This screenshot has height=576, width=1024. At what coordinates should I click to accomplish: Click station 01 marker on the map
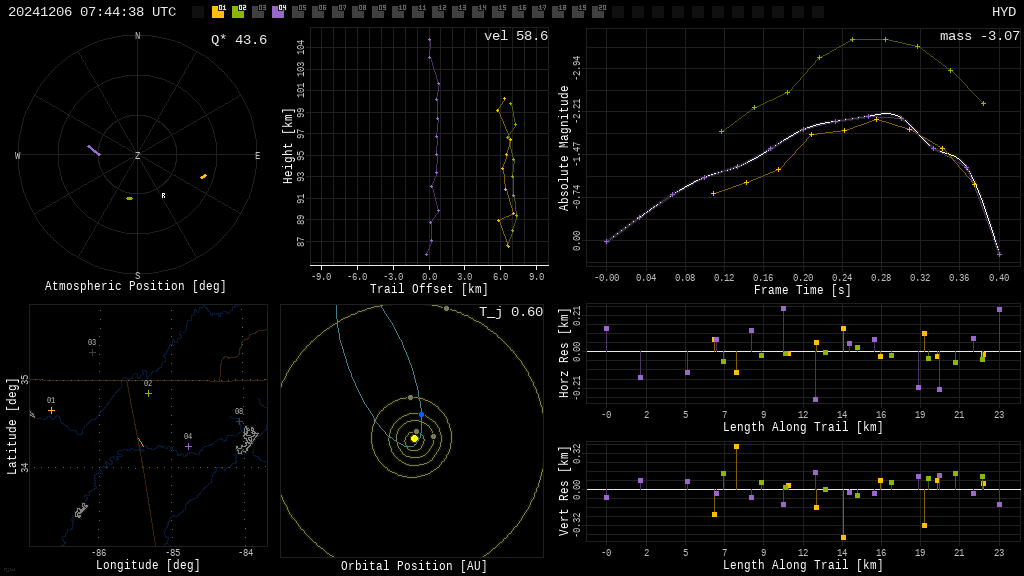click(51, 410)
